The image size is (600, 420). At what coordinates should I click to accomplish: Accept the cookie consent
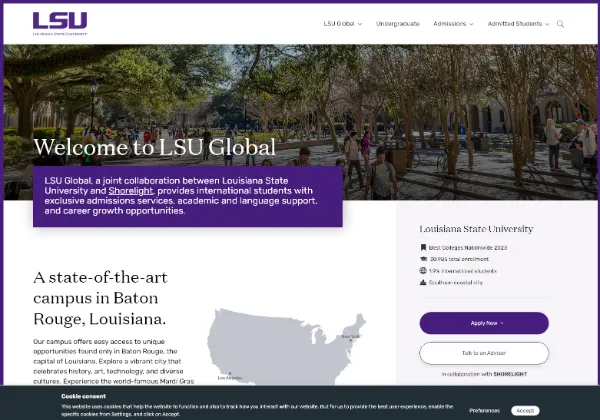coord(525,410)
